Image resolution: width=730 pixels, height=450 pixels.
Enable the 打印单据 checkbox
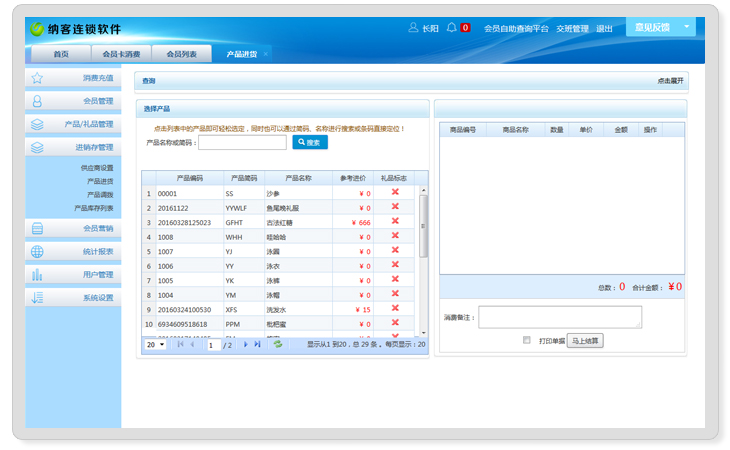pyautogui.click(x=527, y=340)
